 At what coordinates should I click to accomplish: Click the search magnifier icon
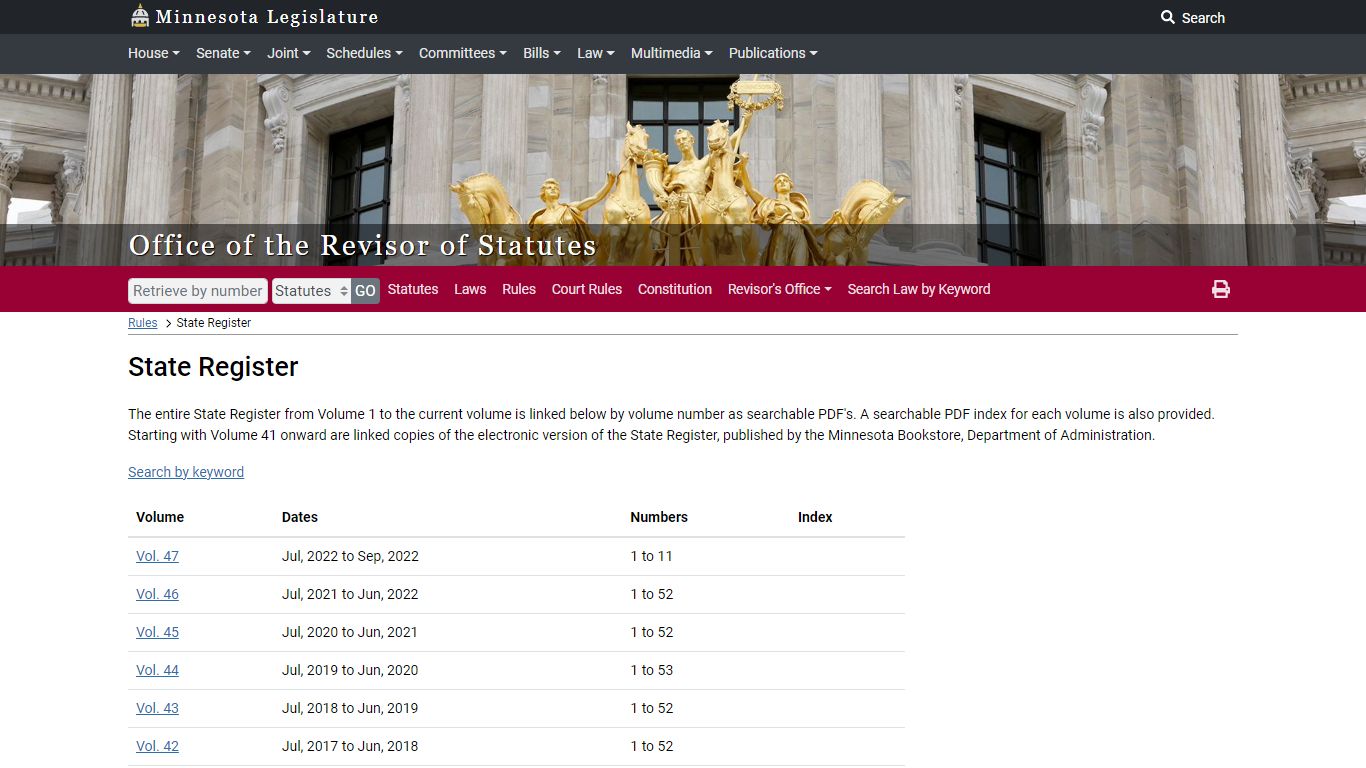coord(1167,17)
